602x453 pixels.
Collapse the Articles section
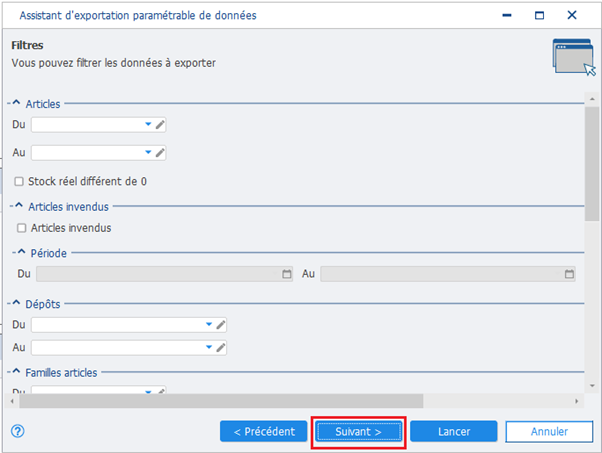point(16,103)
